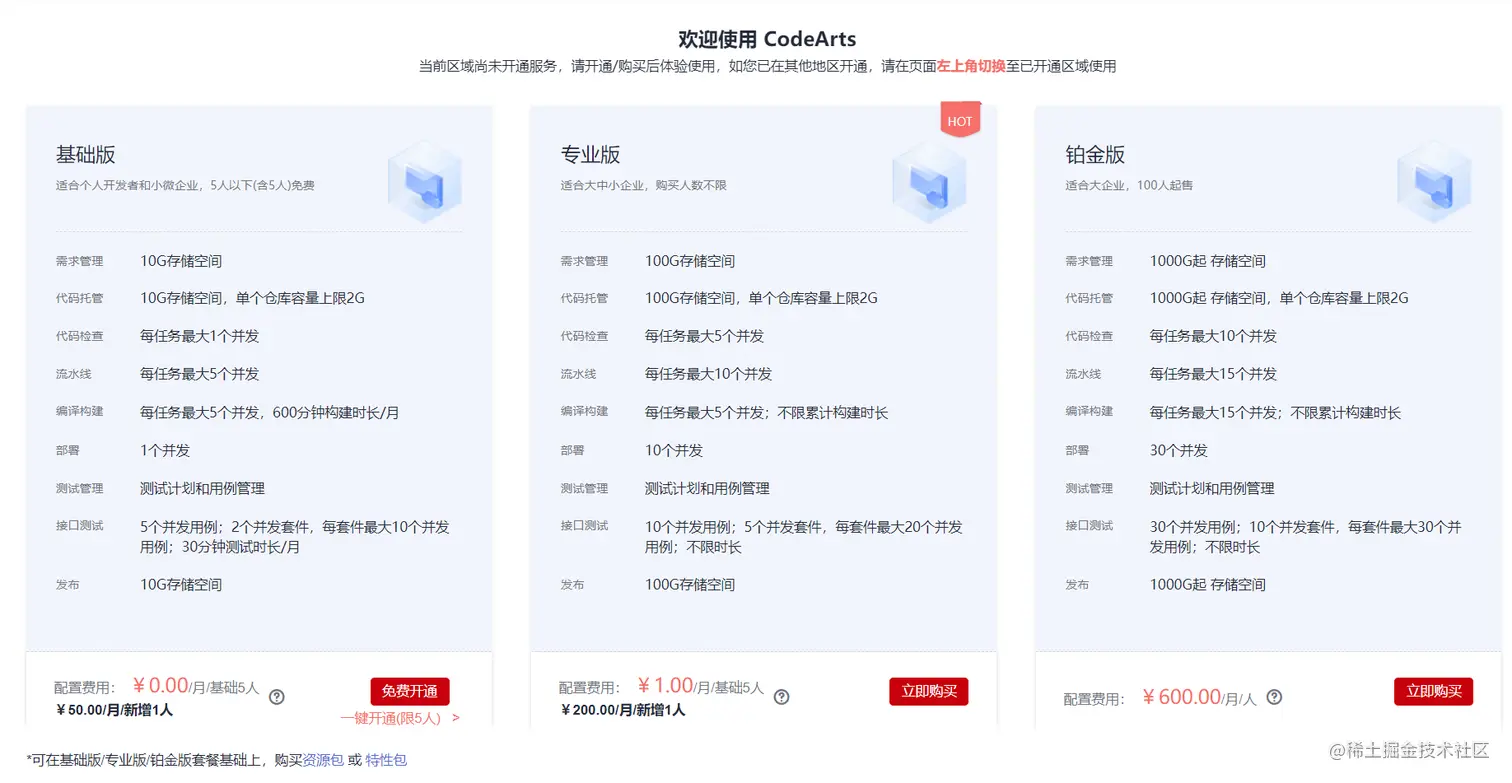1512x783 pixels.
Task: Click the HOT badge on 专业版
Action: click(960, 120)
